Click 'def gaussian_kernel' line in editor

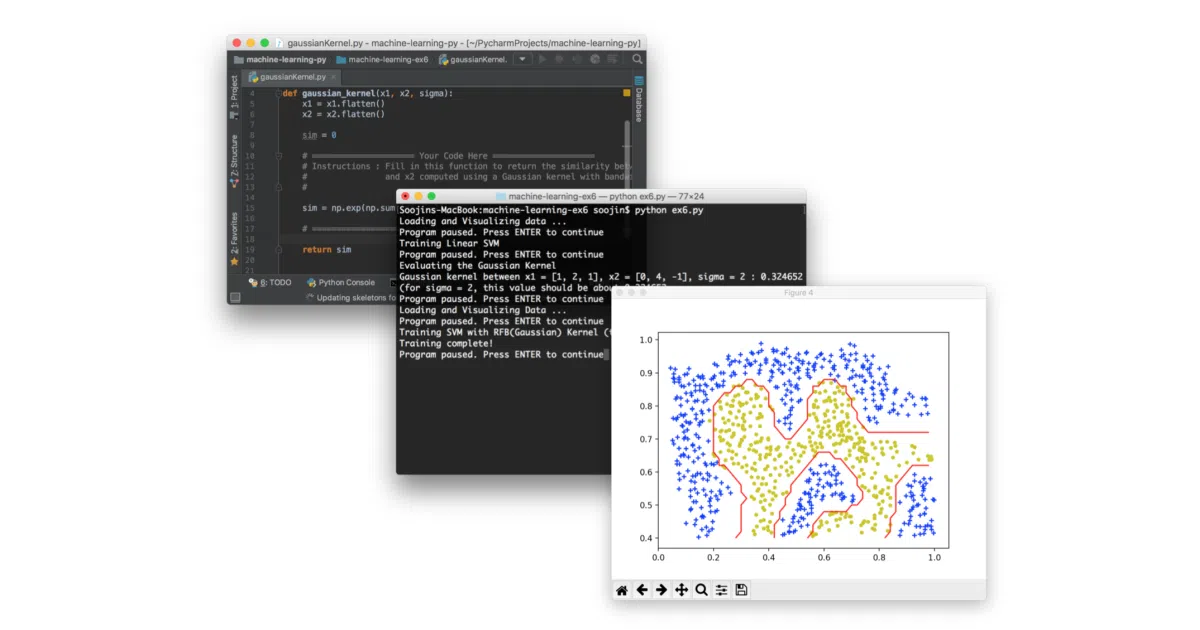point(367,93)
